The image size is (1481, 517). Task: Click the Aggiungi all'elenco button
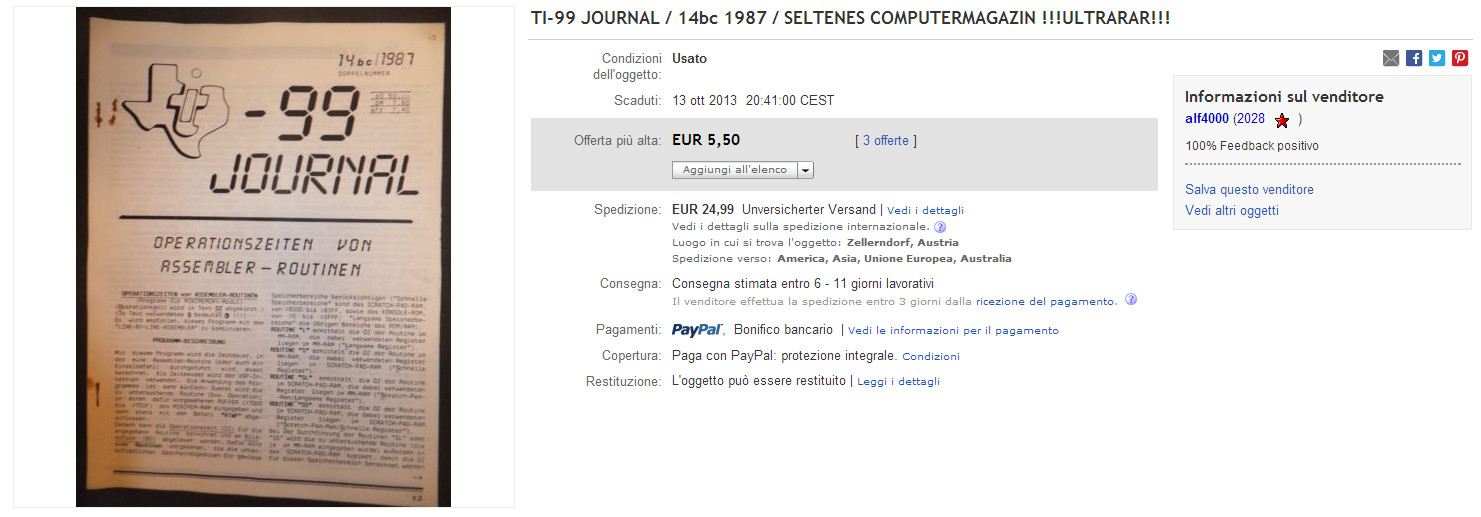click(x=735, y=170)
